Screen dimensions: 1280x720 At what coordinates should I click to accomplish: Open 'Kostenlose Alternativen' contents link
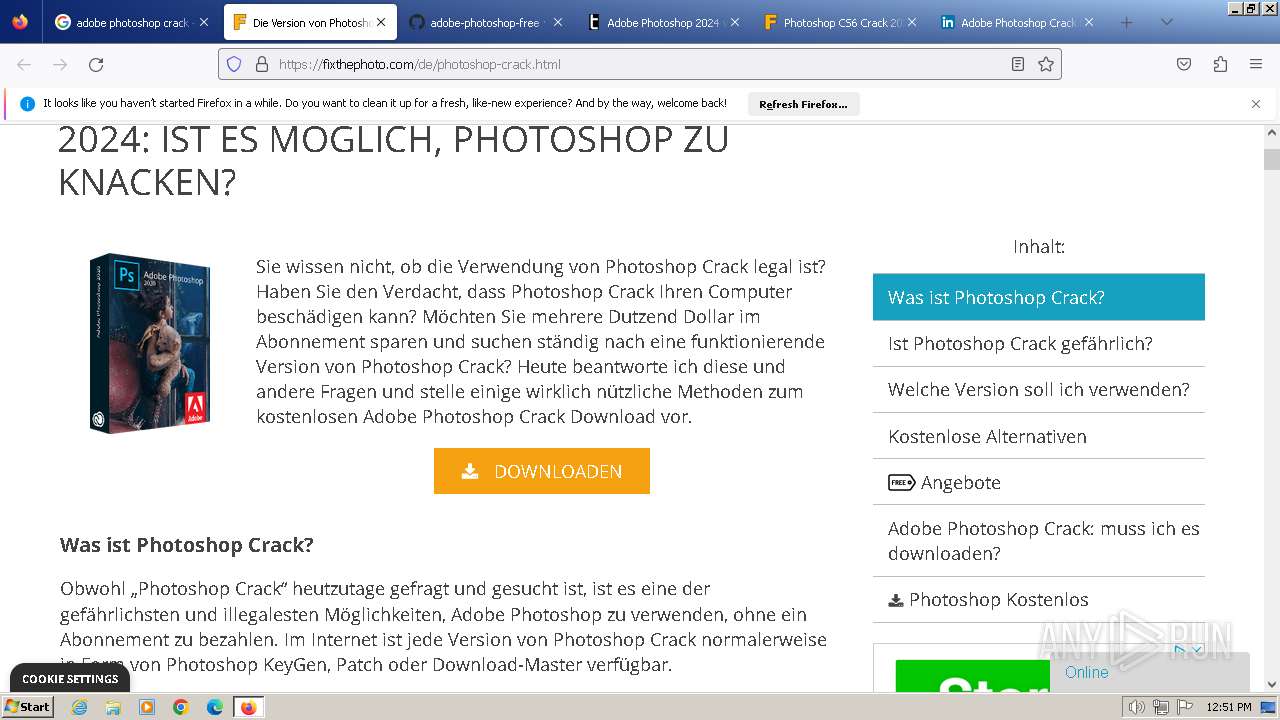tap(1038, 436)
